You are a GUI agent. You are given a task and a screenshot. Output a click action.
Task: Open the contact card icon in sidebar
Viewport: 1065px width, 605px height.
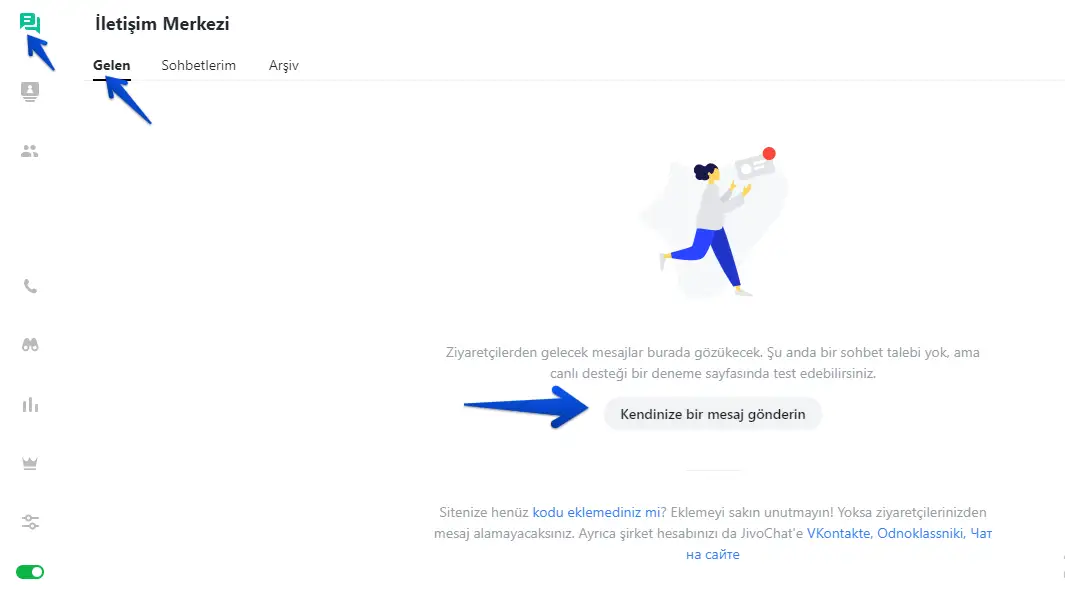point(30,91)
